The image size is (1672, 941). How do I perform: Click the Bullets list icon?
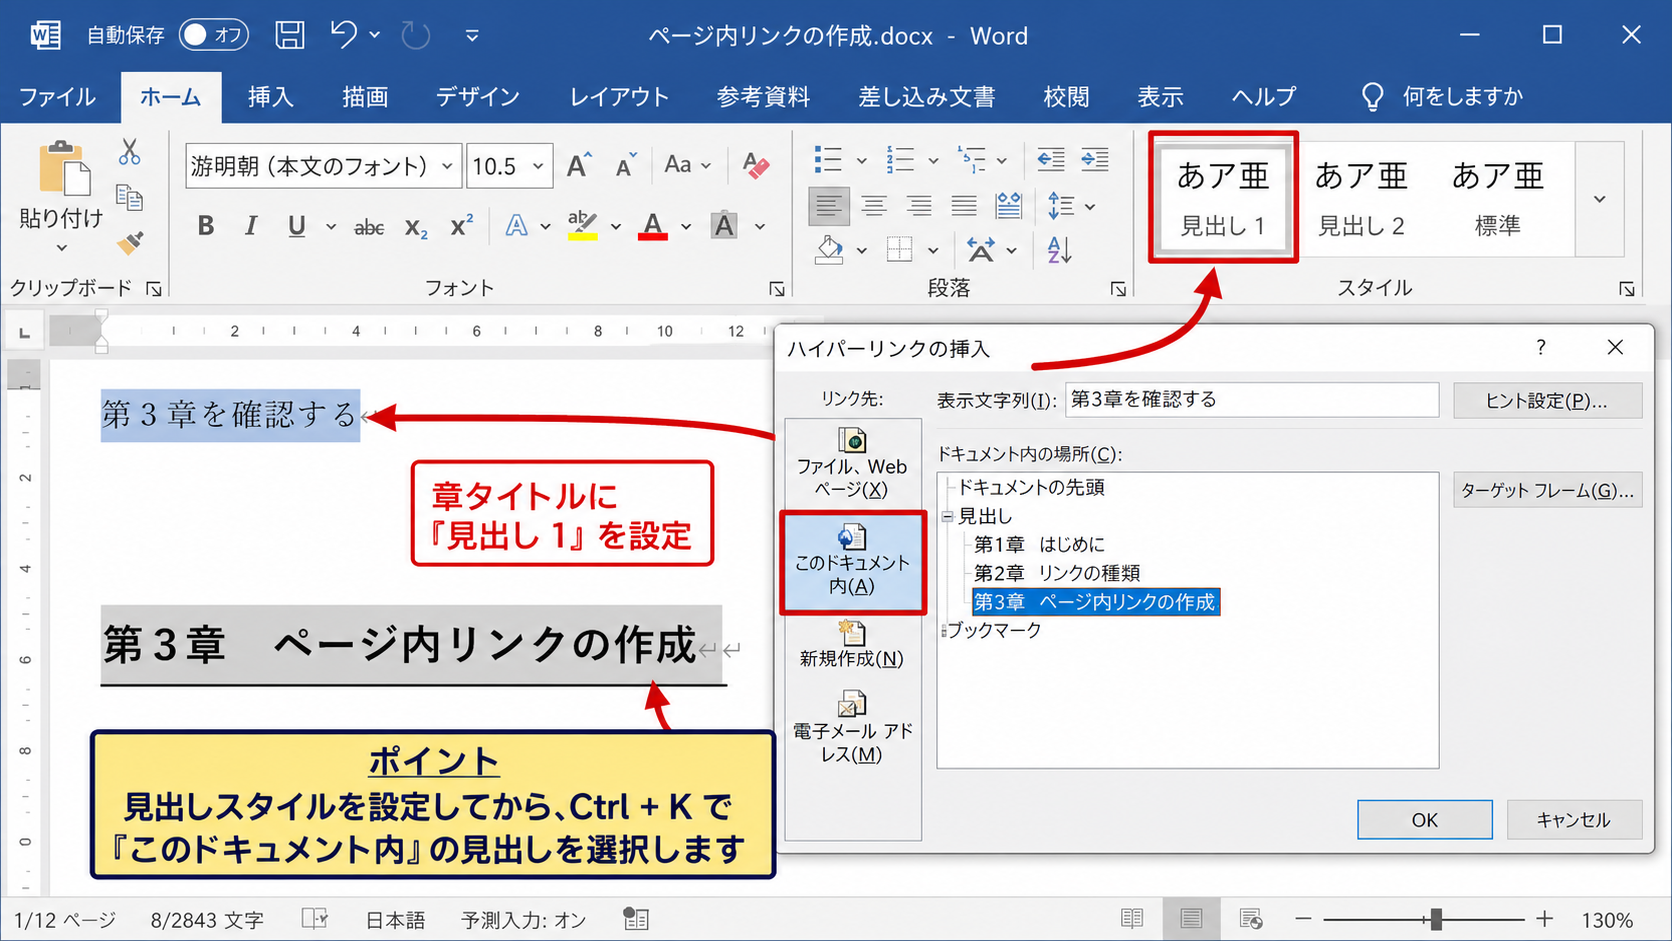click(x=828, y=159)
